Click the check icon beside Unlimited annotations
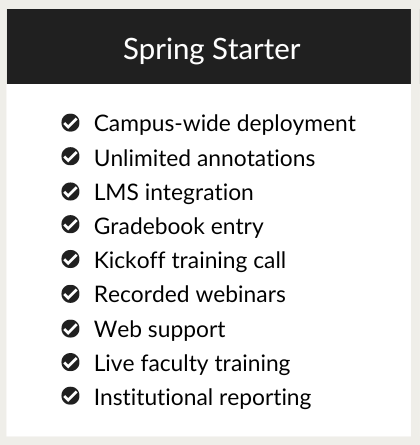420x445 pixels. (x=70, y=157)
